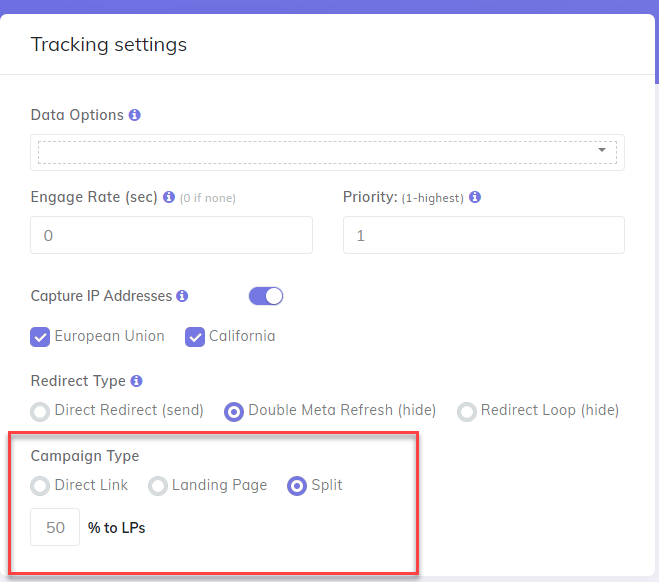Click the Engage Rate input field

pos(171,235)
